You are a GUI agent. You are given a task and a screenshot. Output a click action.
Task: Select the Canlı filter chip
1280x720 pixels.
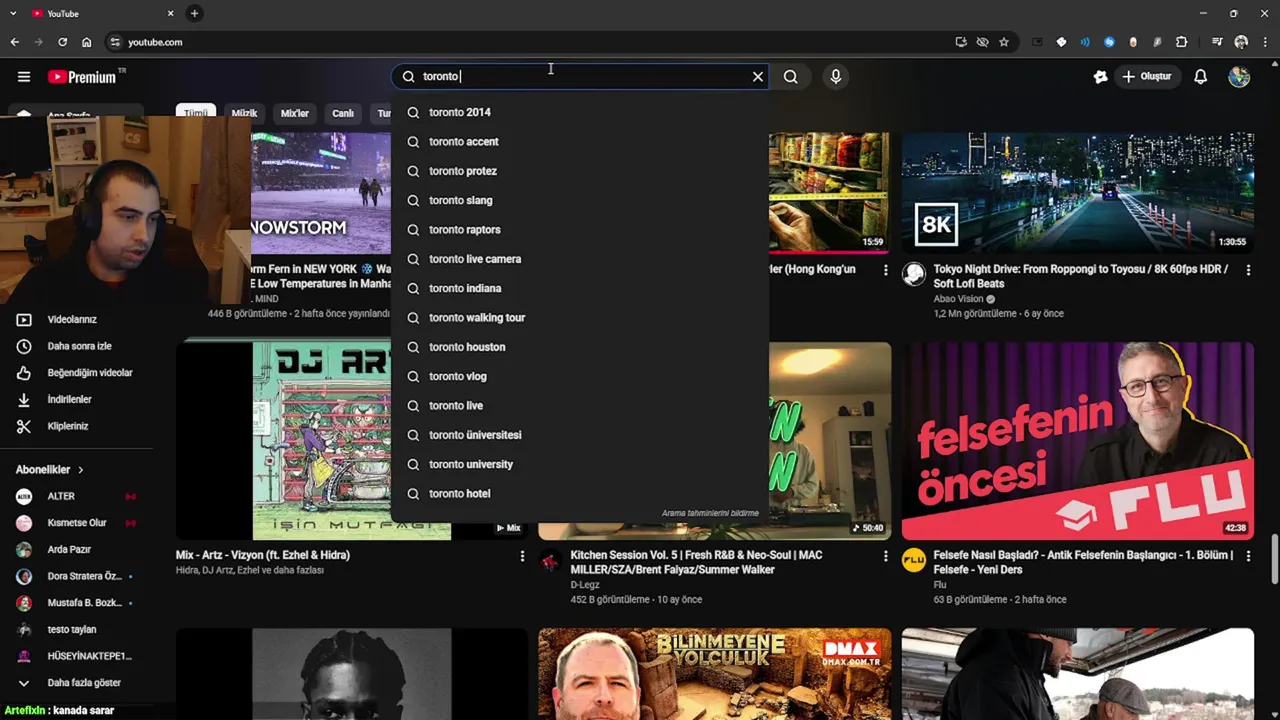343,113
